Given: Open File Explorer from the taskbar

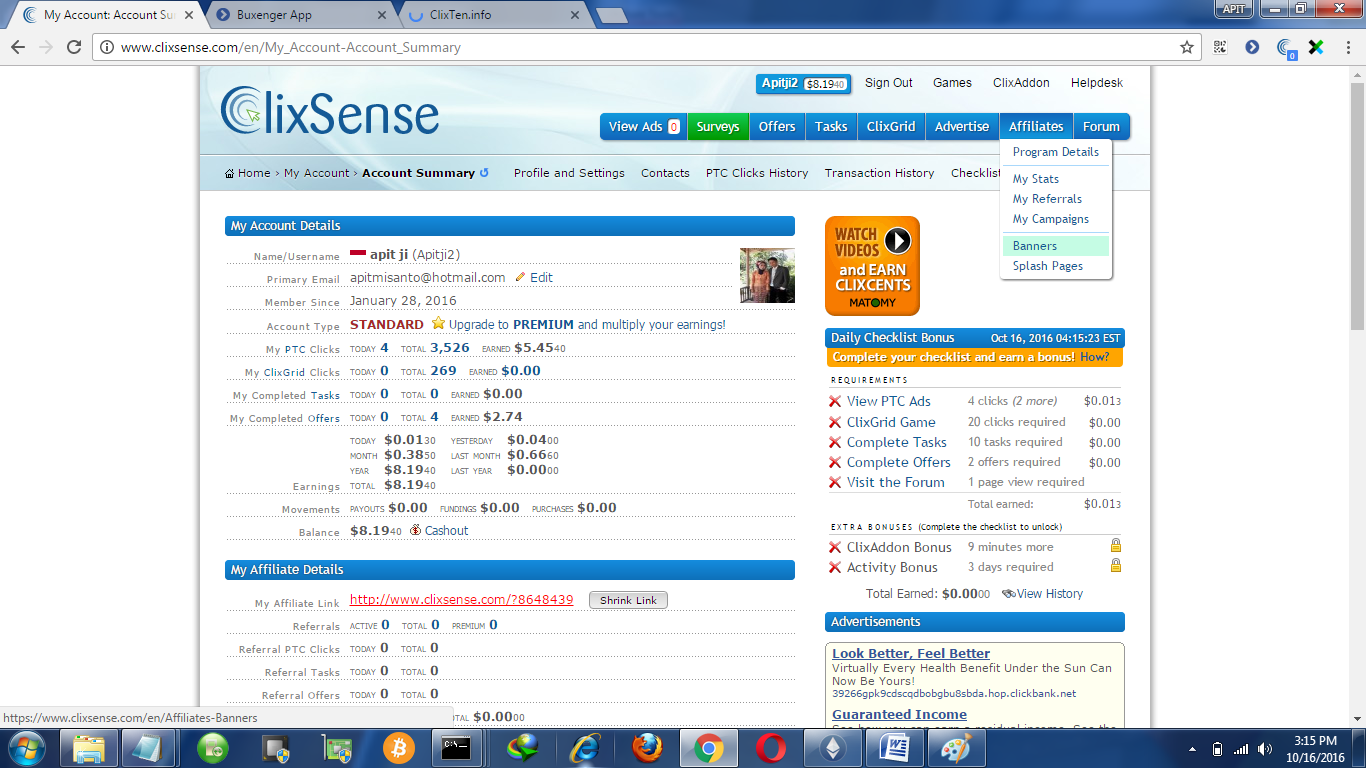Looking at the screenshot, I should coord(89,748).
